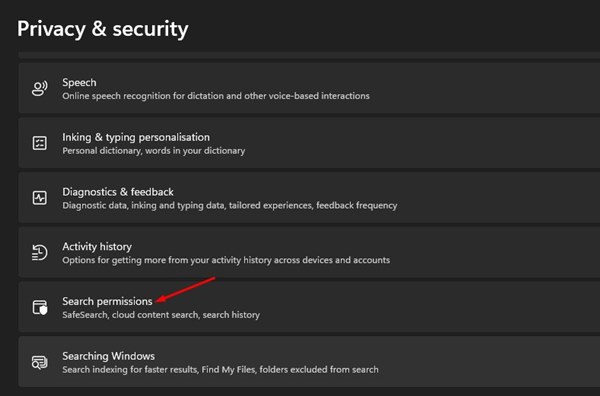Click the Search permissions shield icon
600x396 pixels.
(x=40, y=307)
